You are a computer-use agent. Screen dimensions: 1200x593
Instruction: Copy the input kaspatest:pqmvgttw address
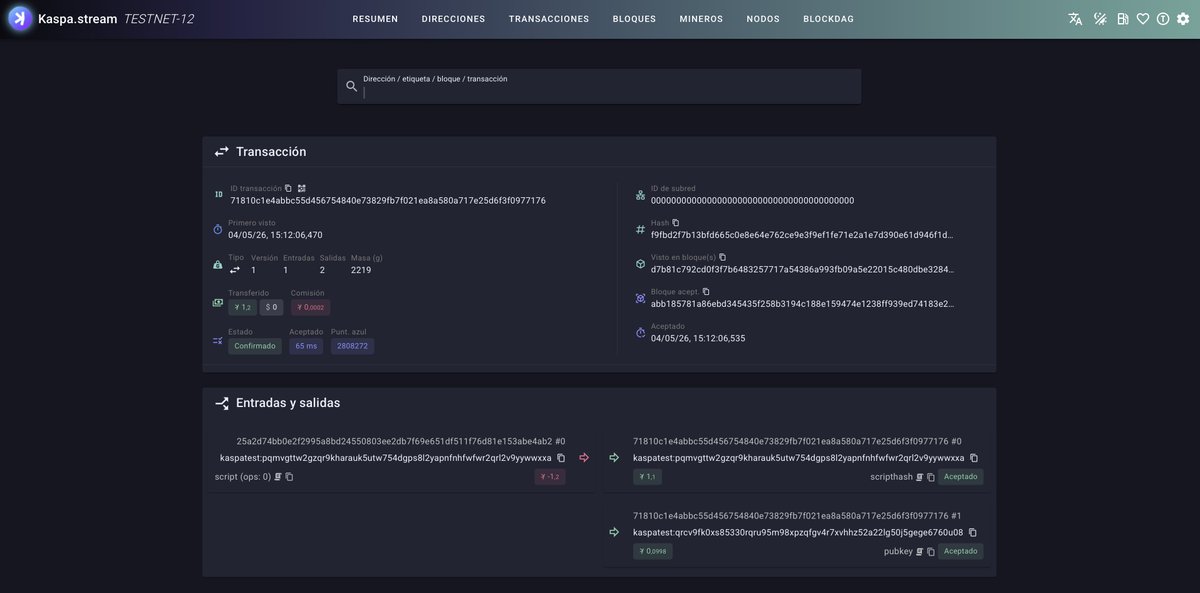[561, 458]
